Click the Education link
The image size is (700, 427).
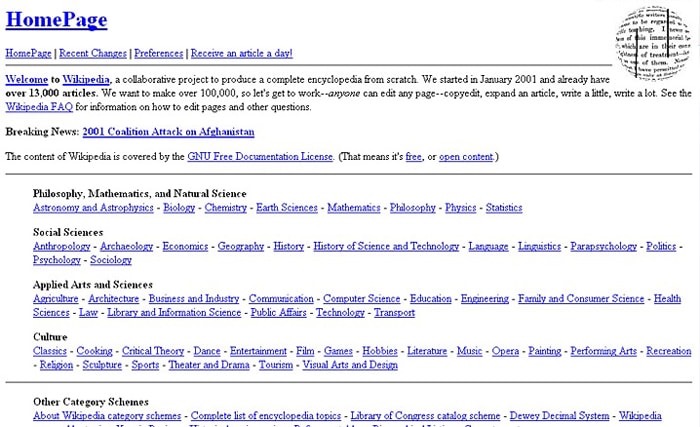click(430, 299)
